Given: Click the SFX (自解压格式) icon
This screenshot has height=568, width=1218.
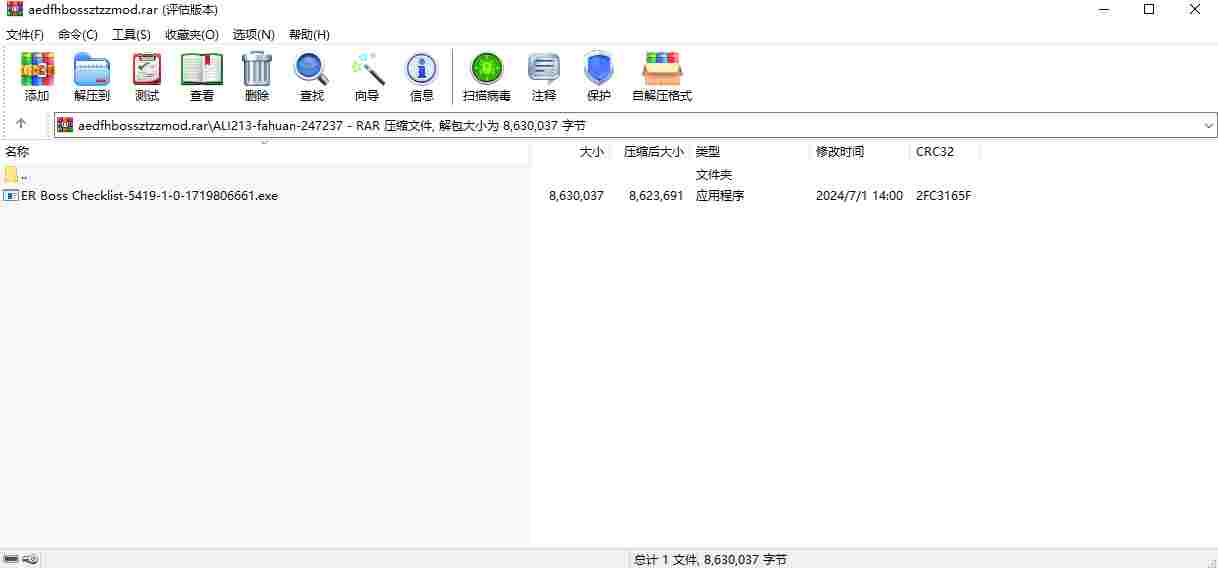Looking at the screenshot, I should pyautogui.click(x=662, y=77).
